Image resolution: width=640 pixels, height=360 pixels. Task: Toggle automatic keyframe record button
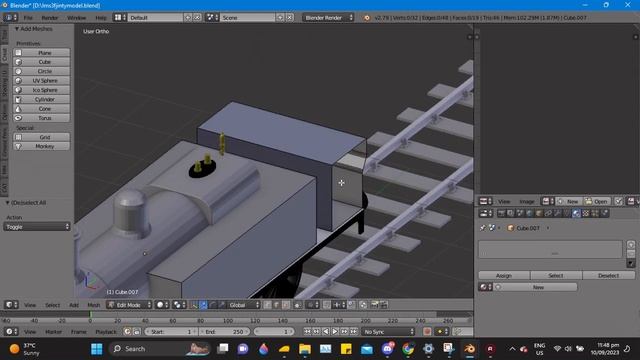click(427, 332)
